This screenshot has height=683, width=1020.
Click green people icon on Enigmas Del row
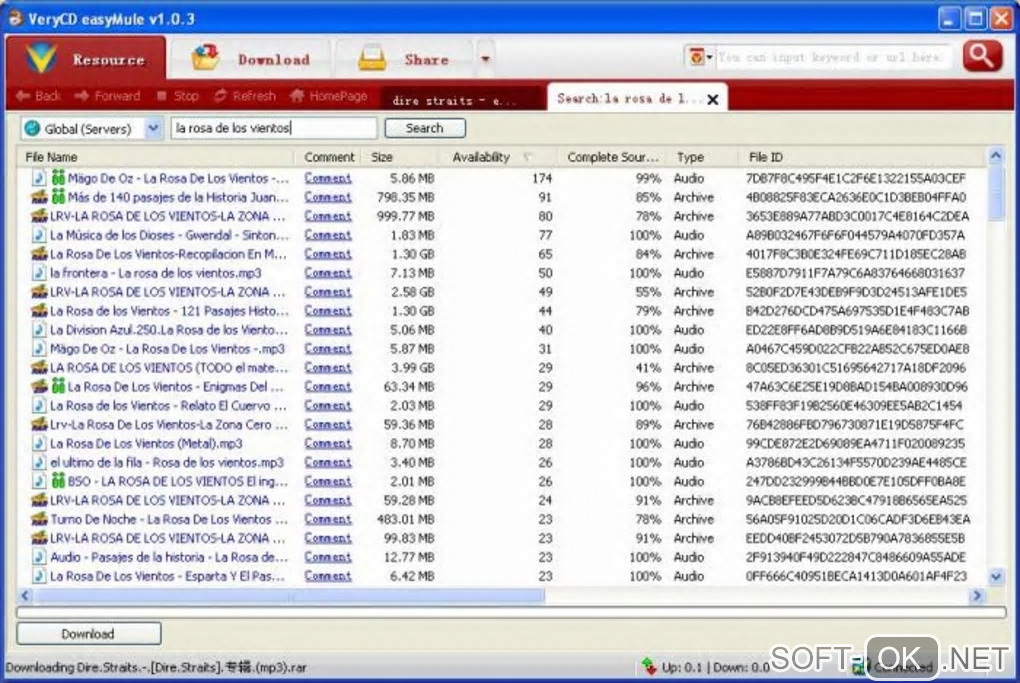point(58,386)
